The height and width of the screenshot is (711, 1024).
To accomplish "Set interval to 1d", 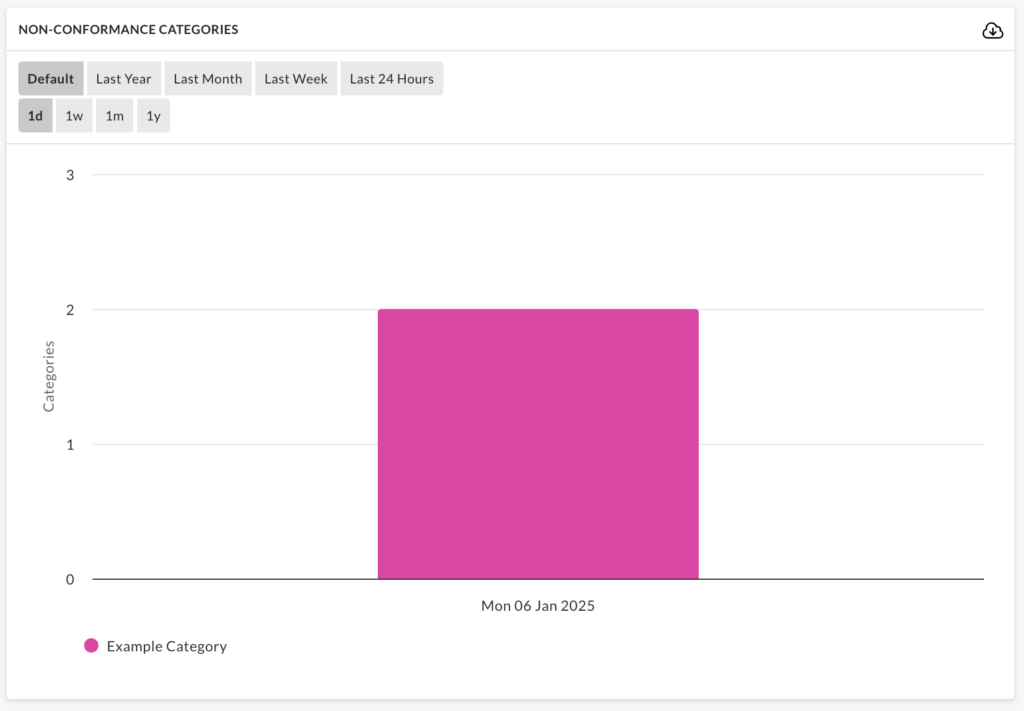I will (35, 116).
